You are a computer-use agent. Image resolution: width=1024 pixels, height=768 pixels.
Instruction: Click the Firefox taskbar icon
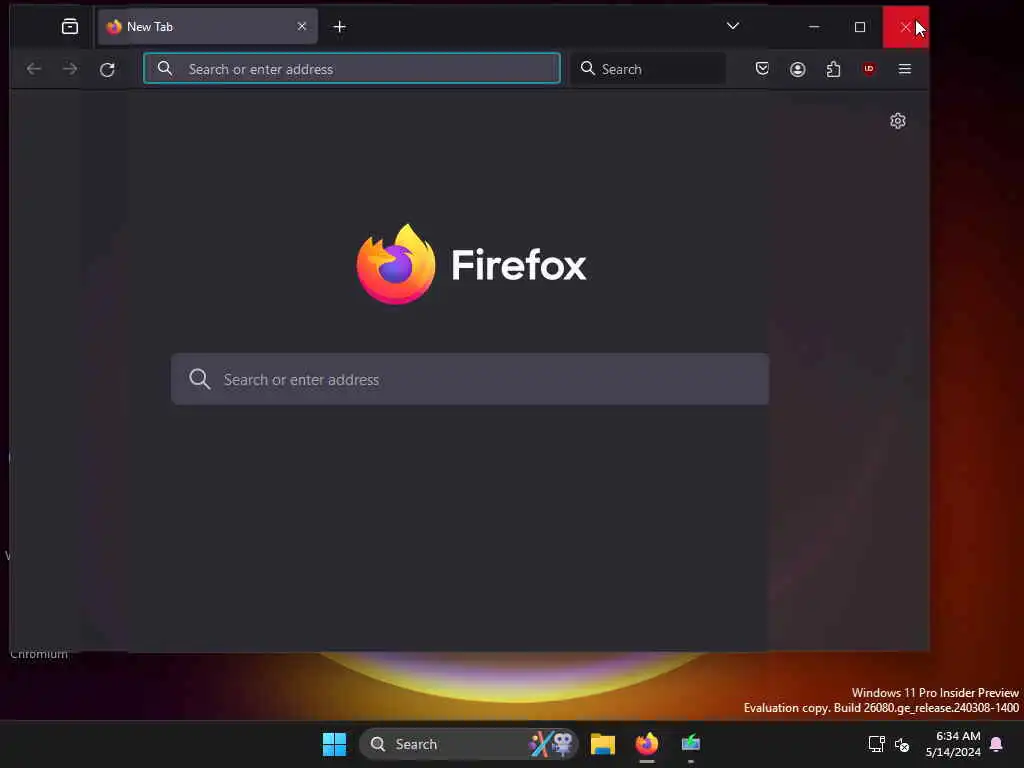point(647,744)
